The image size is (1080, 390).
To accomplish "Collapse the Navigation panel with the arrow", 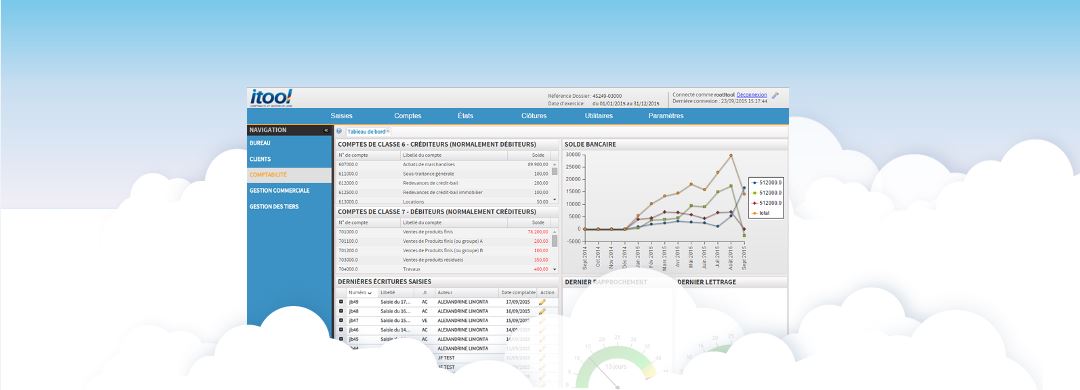I will point(326,130).
